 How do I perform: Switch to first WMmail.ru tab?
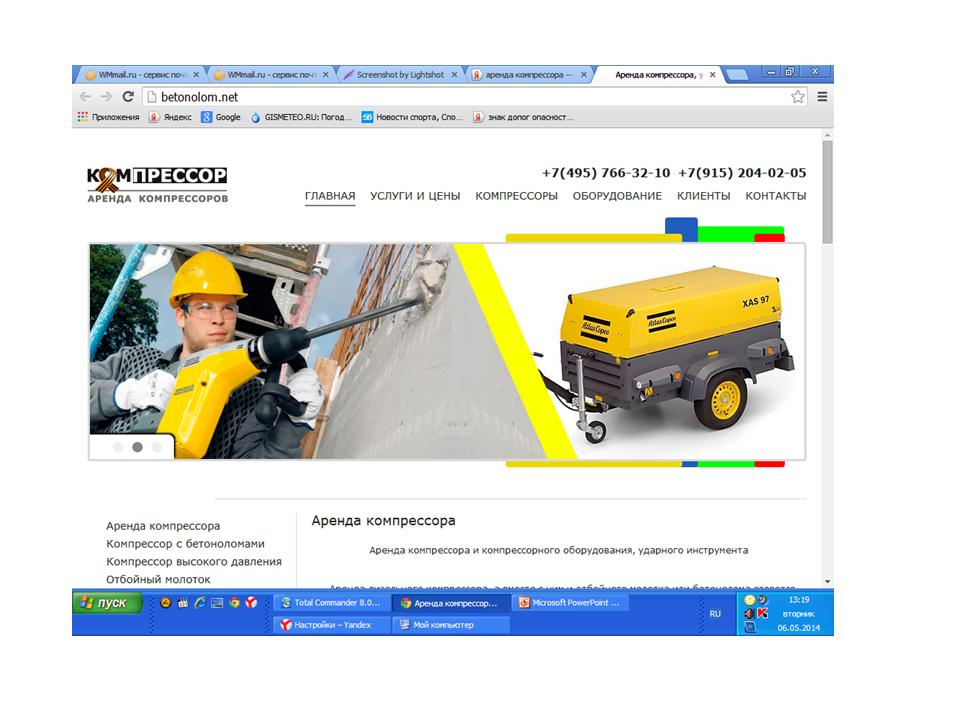pyautogui.click(x=140, y=75)
